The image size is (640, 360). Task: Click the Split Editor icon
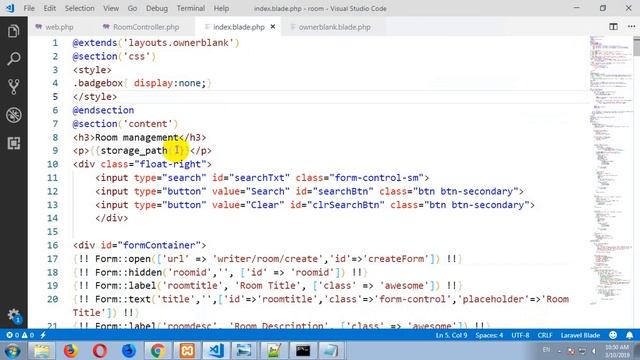[613, 27]
